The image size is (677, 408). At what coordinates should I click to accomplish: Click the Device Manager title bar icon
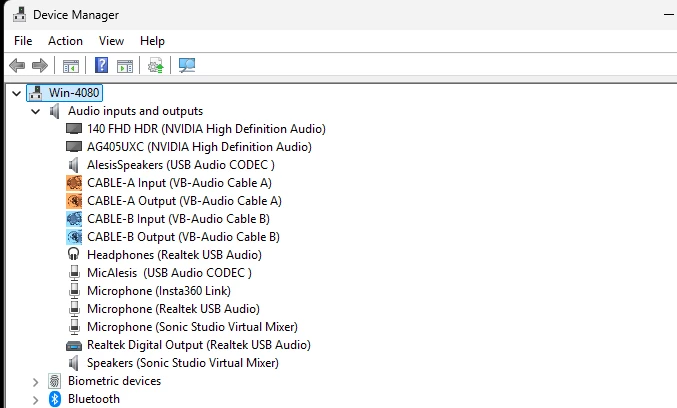19,15
